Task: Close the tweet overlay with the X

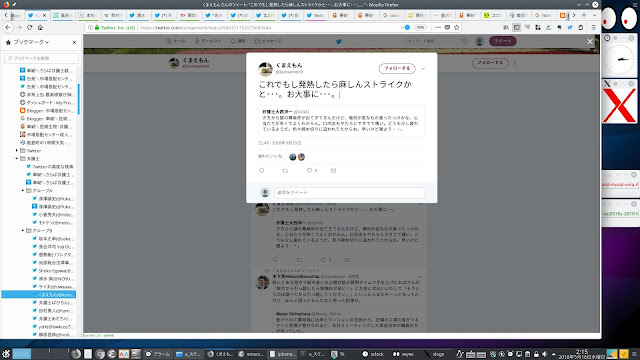Action: point(590,41)
